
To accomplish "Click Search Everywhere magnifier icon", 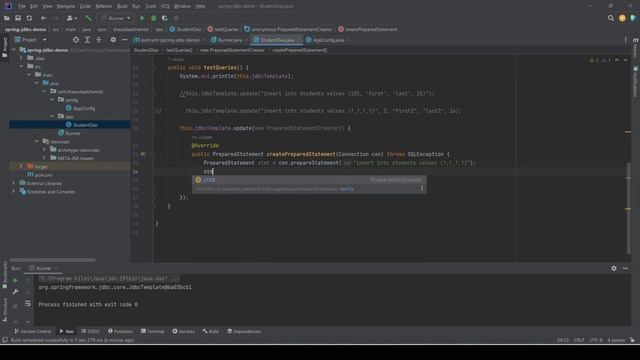I will point(611,18).
